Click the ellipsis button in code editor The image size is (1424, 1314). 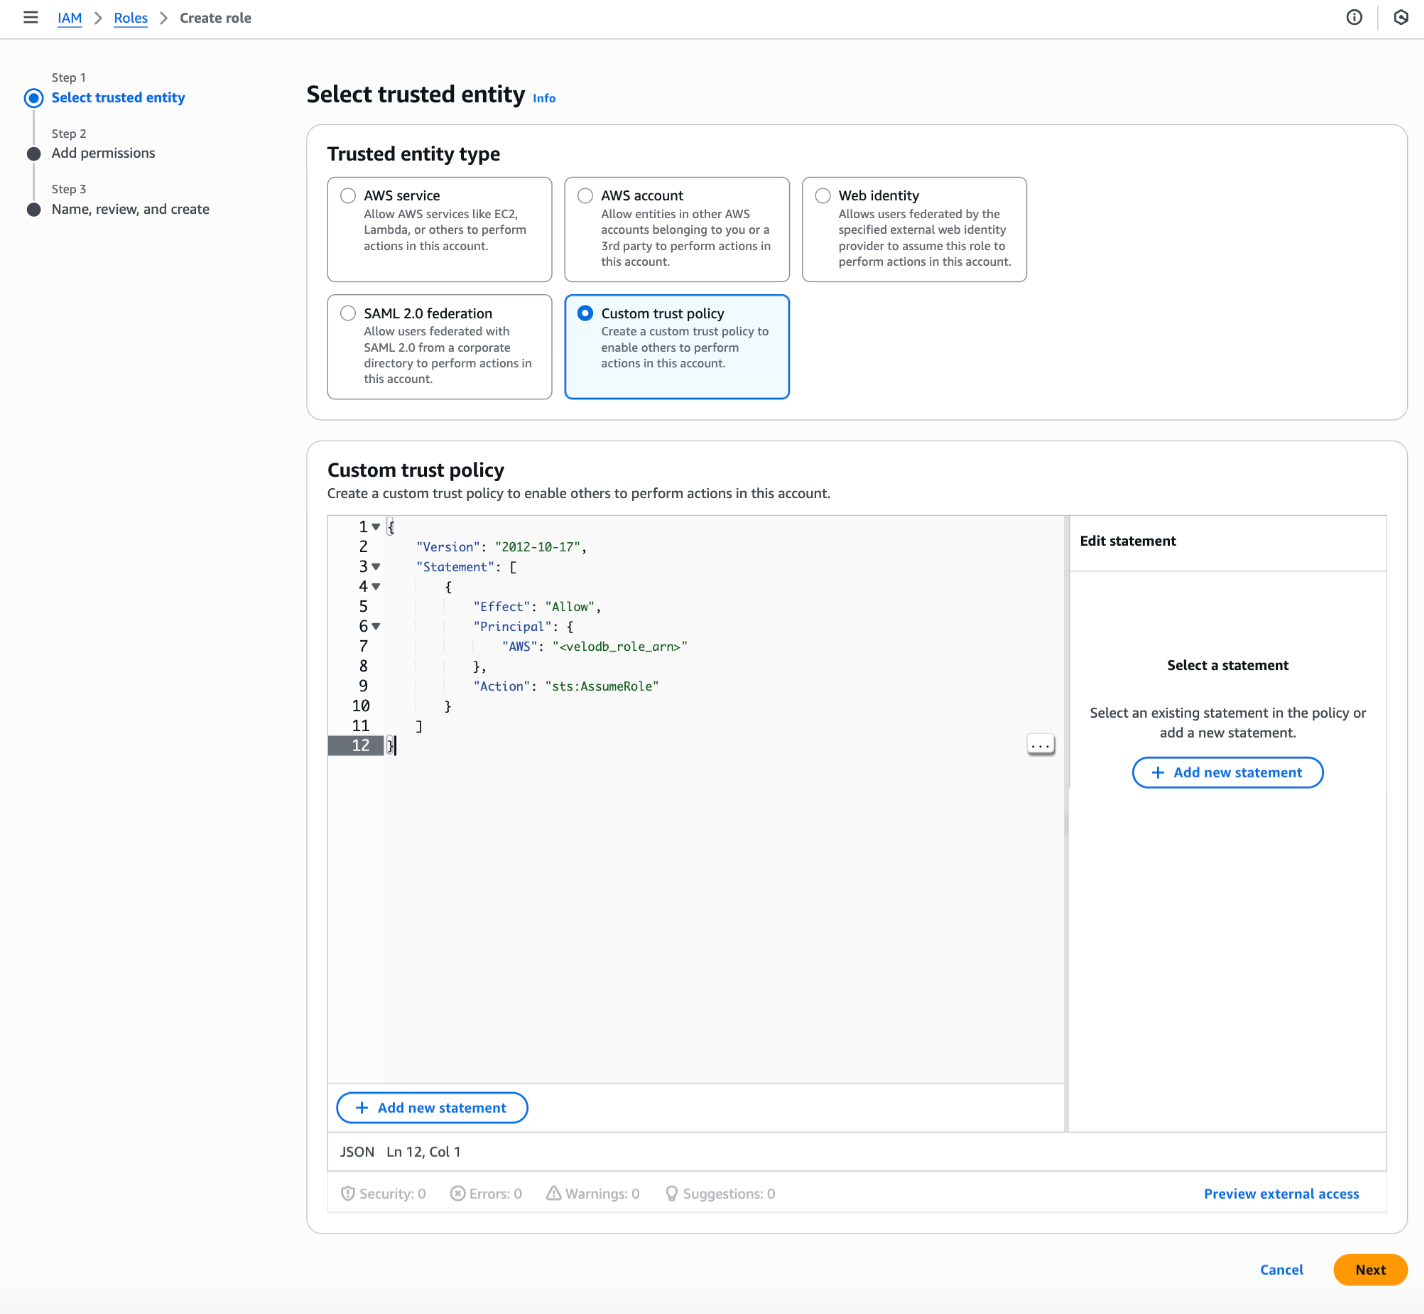coord(1040,745)
